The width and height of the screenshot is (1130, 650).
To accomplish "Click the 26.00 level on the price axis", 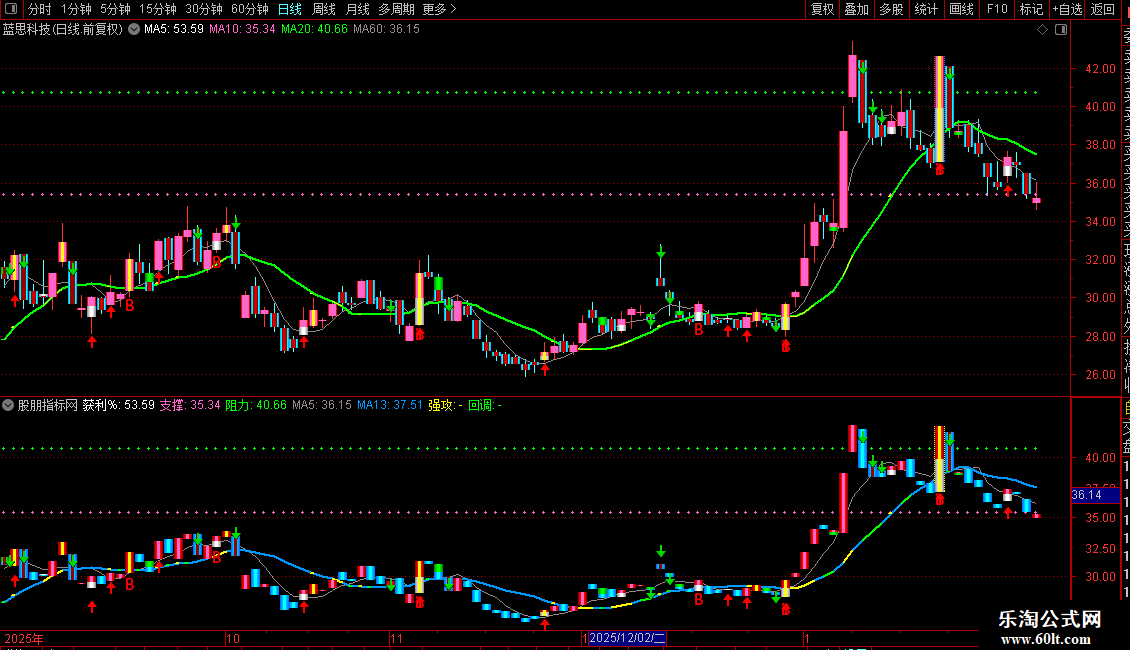I will pos(1100,375).
